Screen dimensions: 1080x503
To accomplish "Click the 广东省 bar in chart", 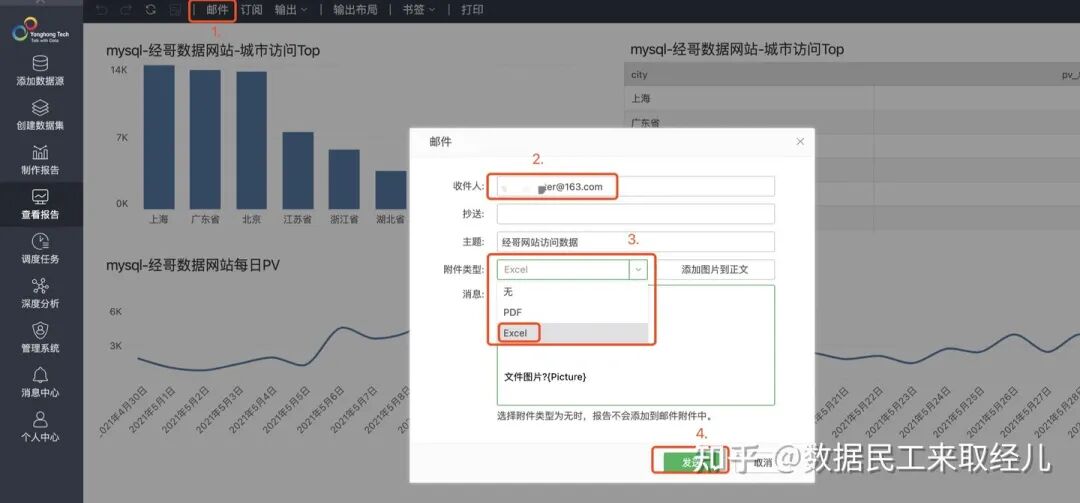I will coord(205,139).
